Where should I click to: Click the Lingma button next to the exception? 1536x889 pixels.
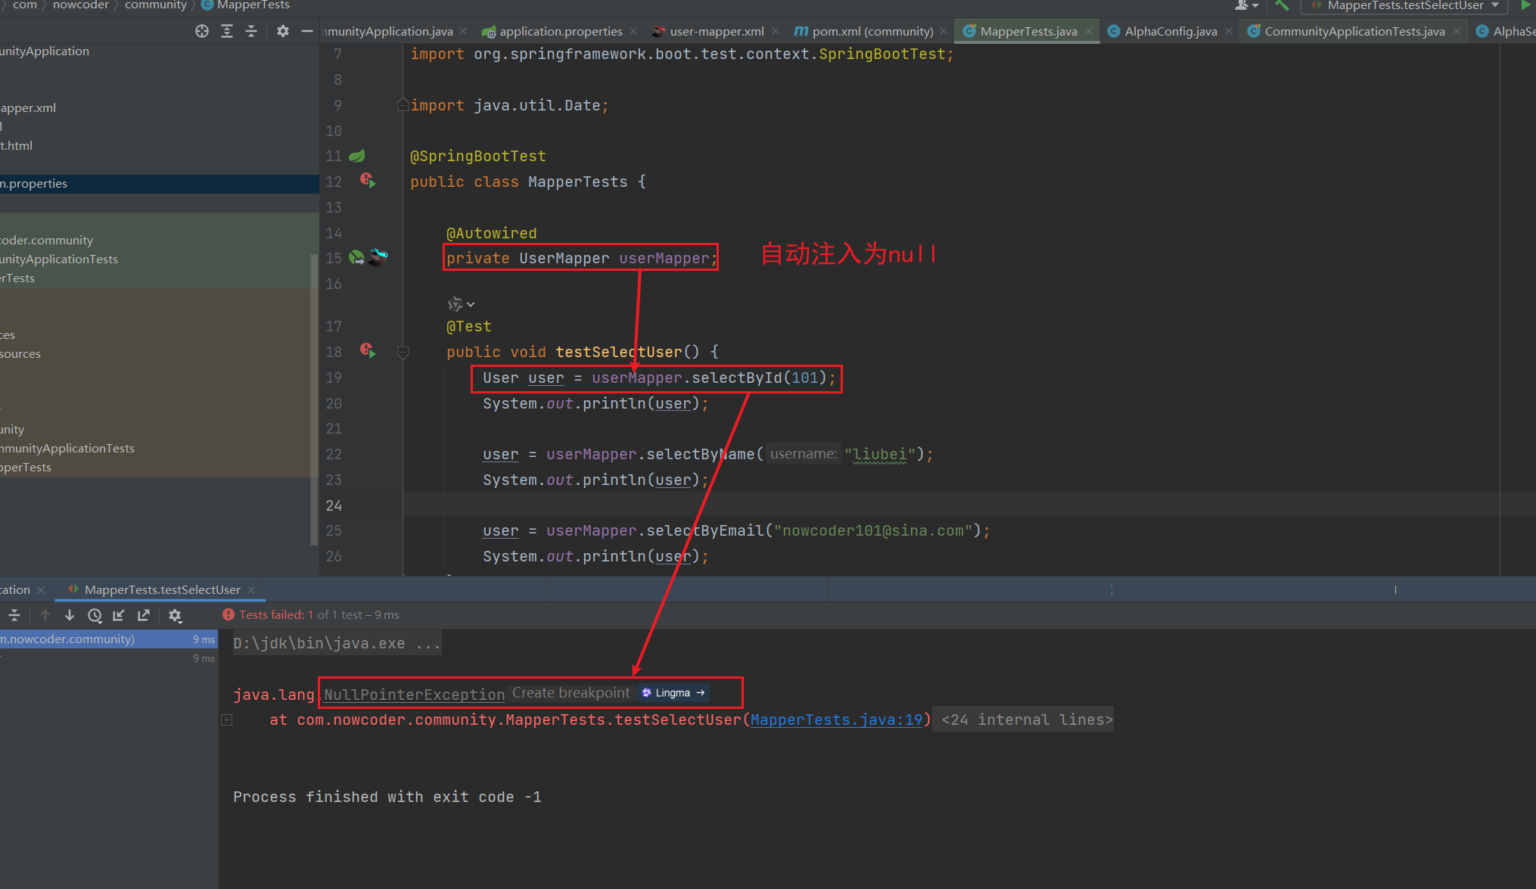[673, 693]
